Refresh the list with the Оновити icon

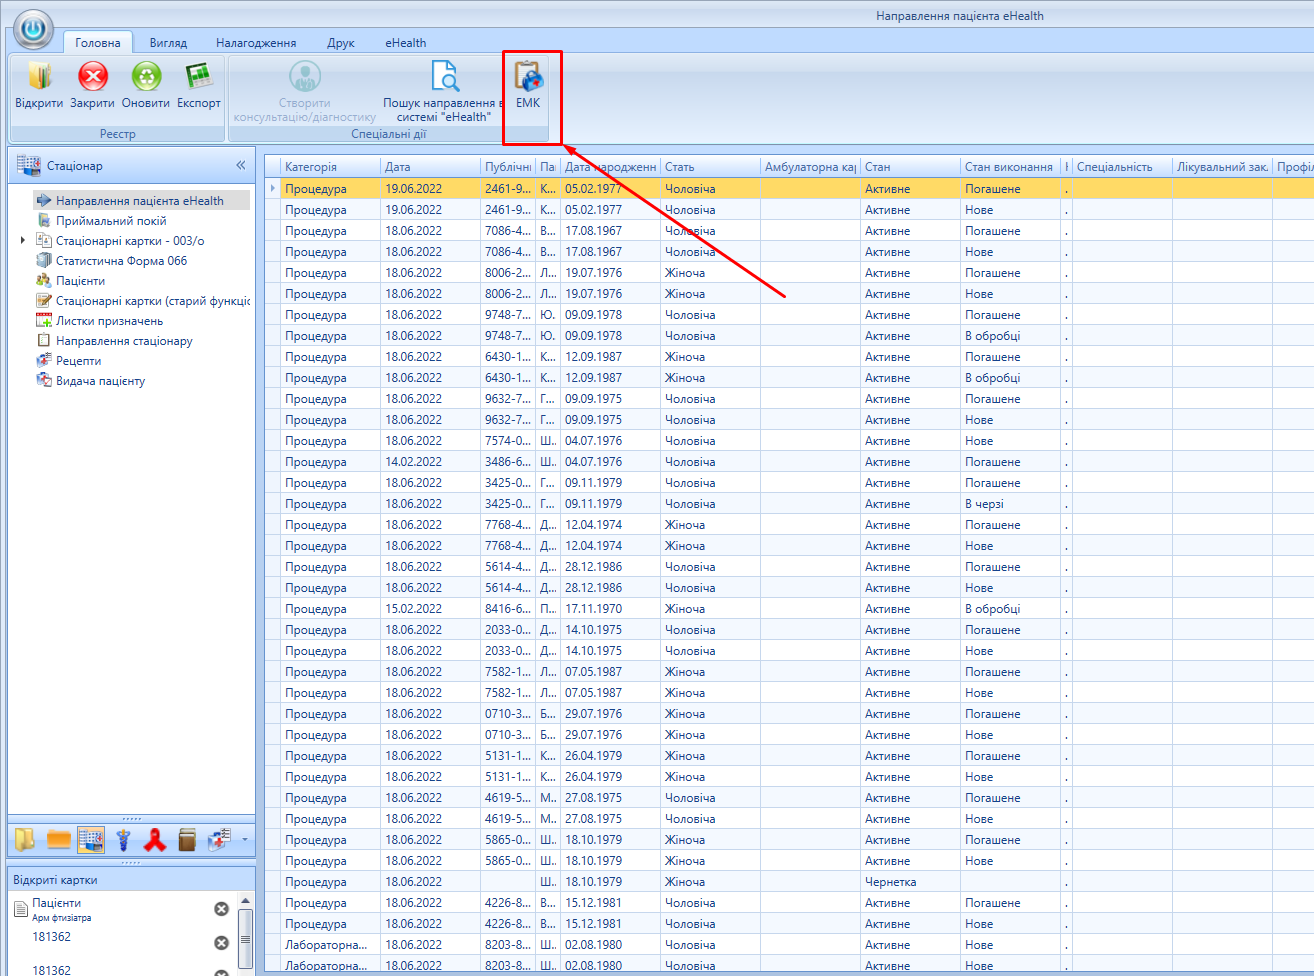pyautogui.click(x=146, y=77)
